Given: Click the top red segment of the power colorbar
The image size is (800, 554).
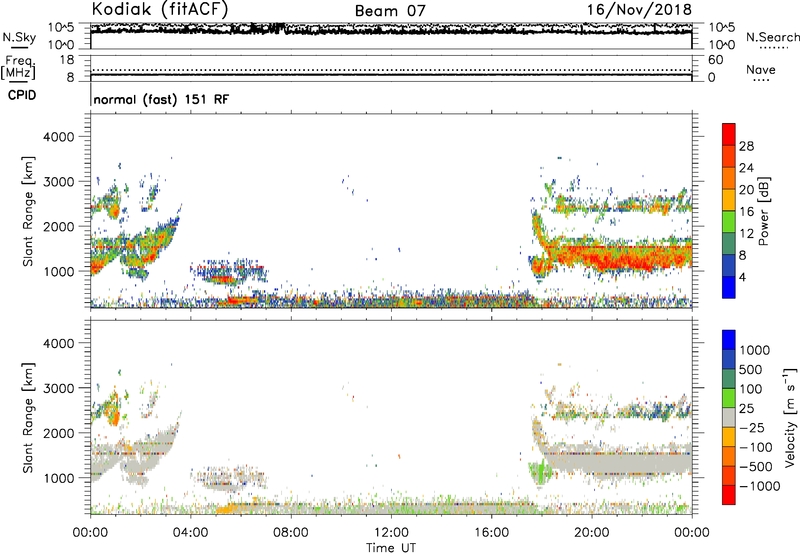Looking at the screenshot, I should 729,134.
